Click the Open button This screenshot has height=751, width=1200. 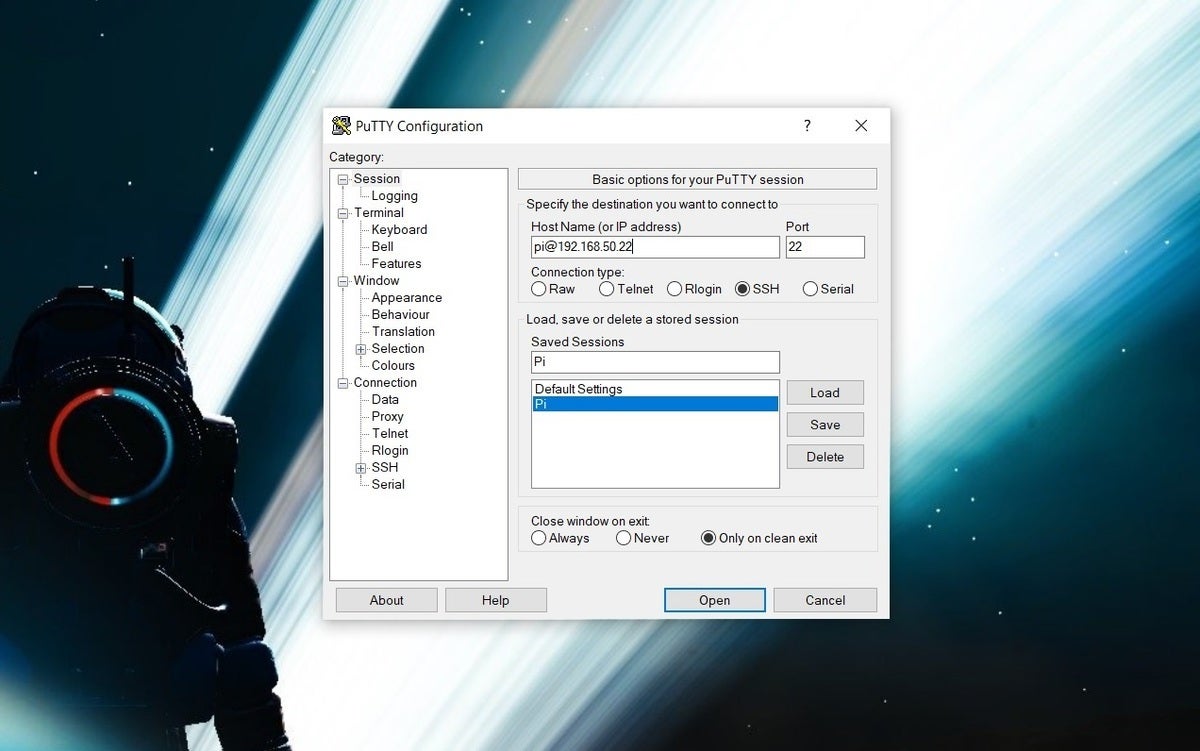pos(715,600)
